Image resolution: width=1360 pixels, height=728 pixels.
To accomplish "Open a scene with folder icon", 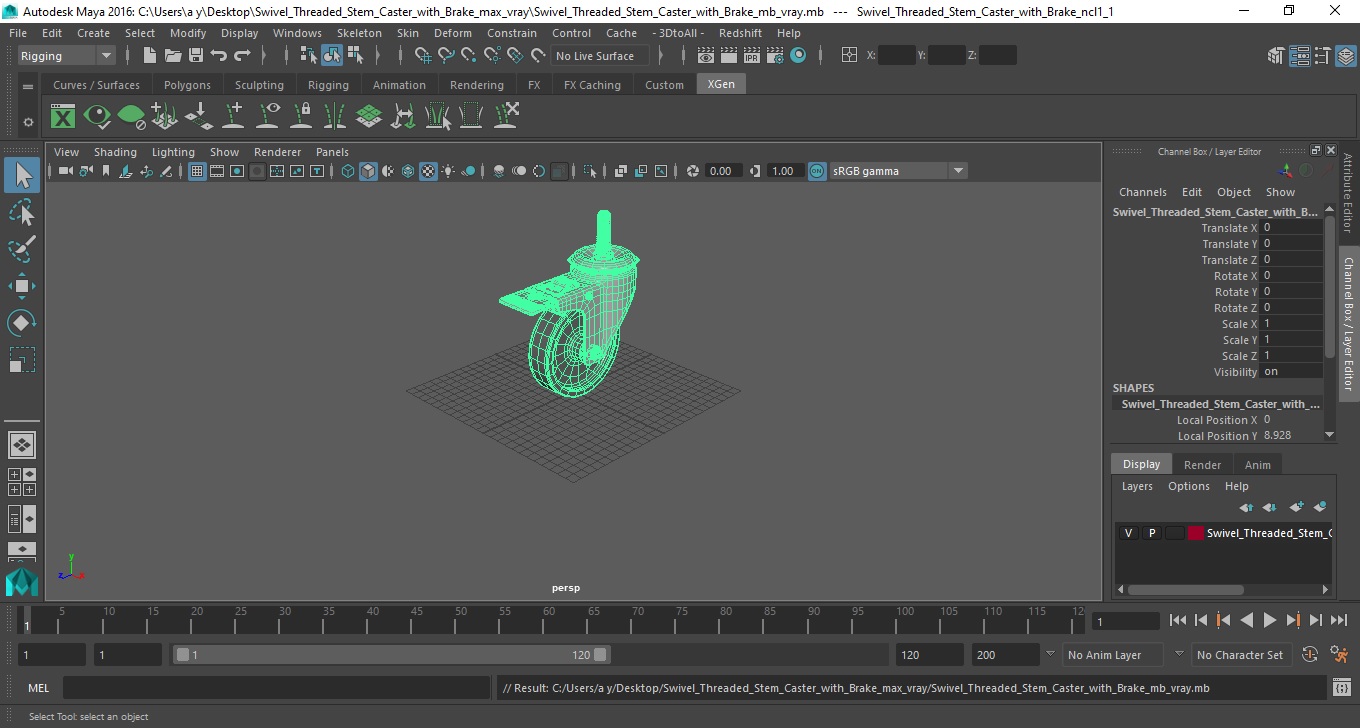I will point(173,56).
